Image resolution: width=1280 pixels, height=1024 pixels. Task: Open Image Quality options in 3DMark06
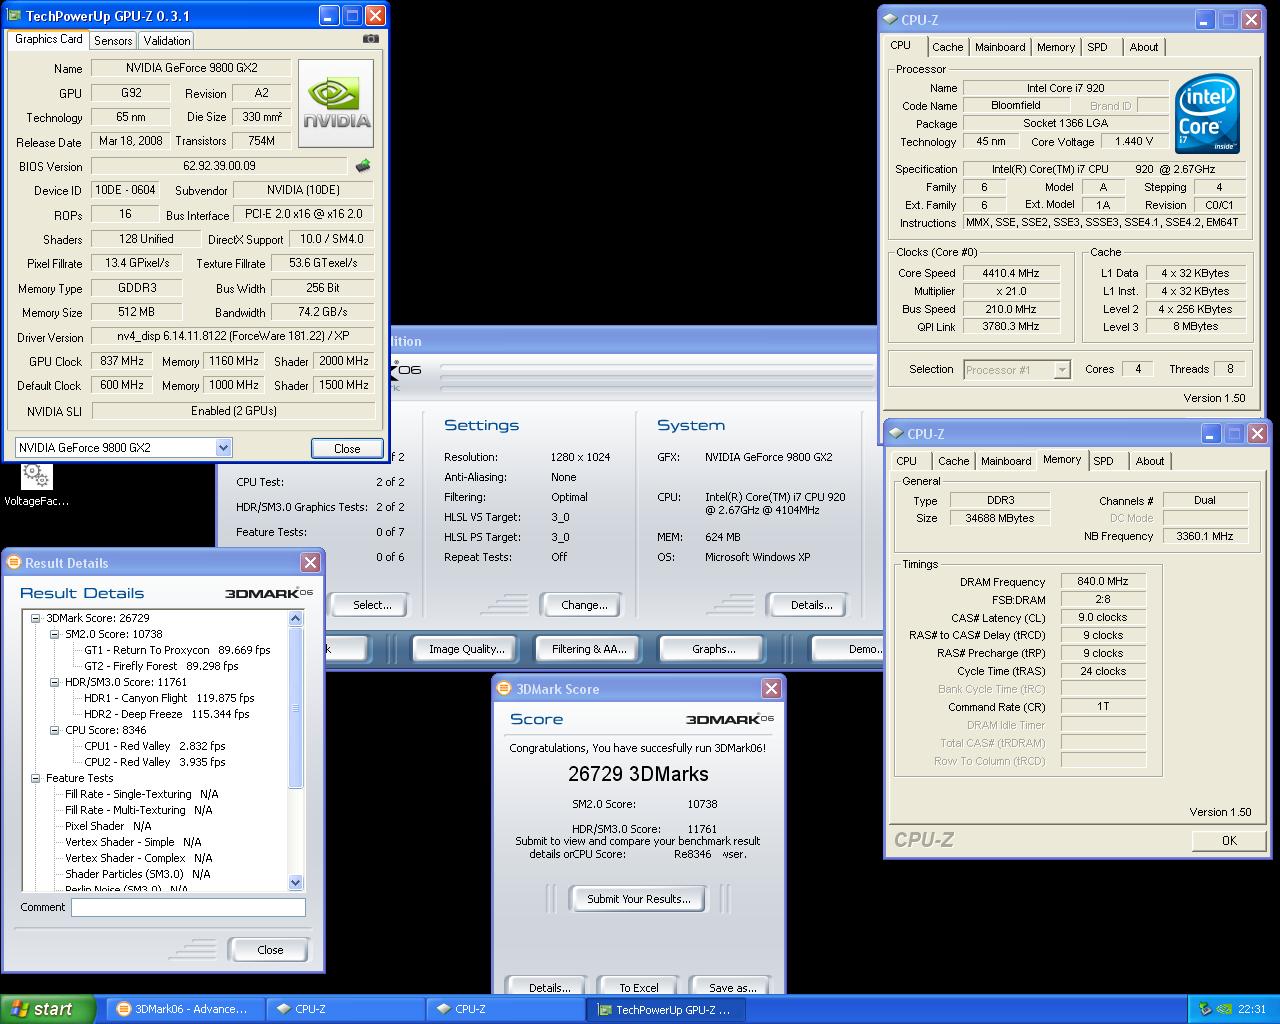coord(466,649)
